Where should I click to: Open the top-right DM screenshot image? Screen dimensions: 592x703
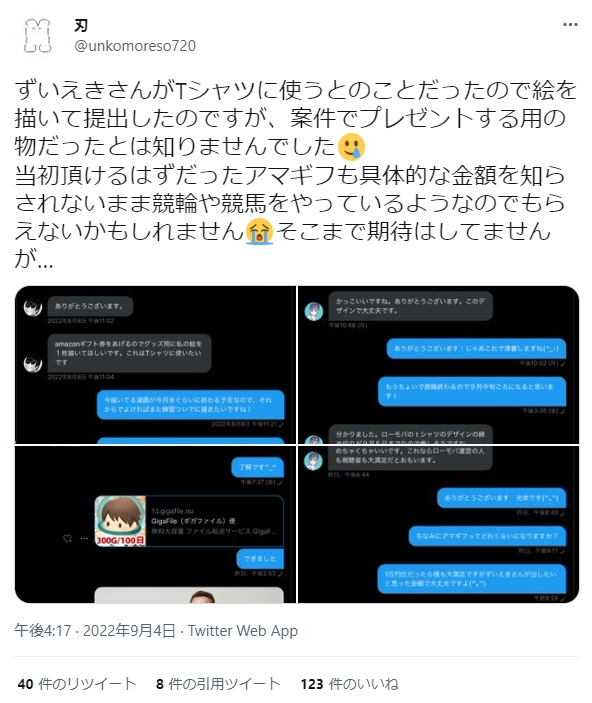pyautogui.click(x=438, y=365)
